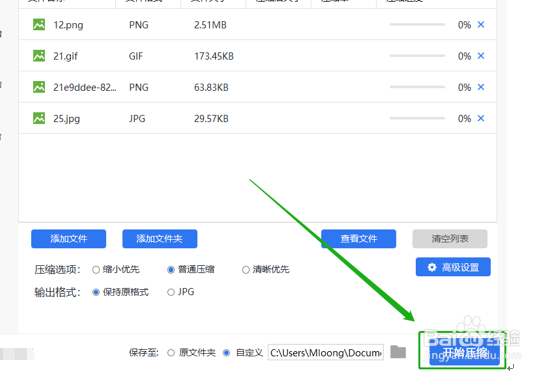Click the JPG format cell for 25.jpg

(137, 119)
